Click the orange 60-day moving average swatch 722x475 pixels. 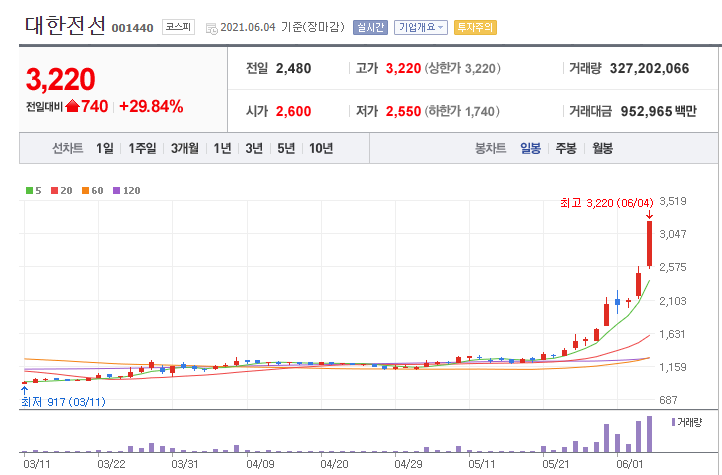[85, 191]
